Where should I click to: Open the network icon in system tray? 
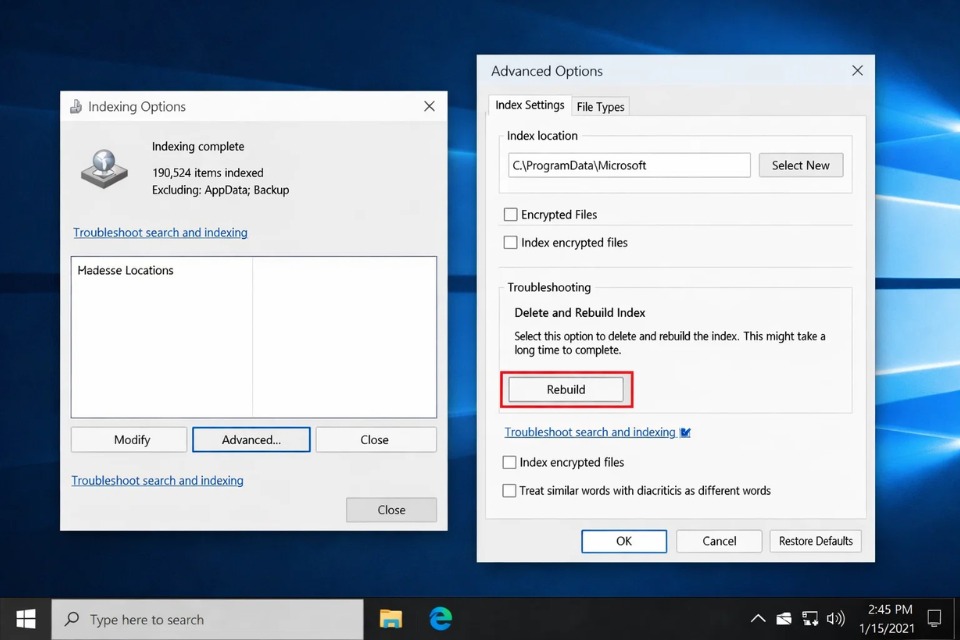click(811, 618)
